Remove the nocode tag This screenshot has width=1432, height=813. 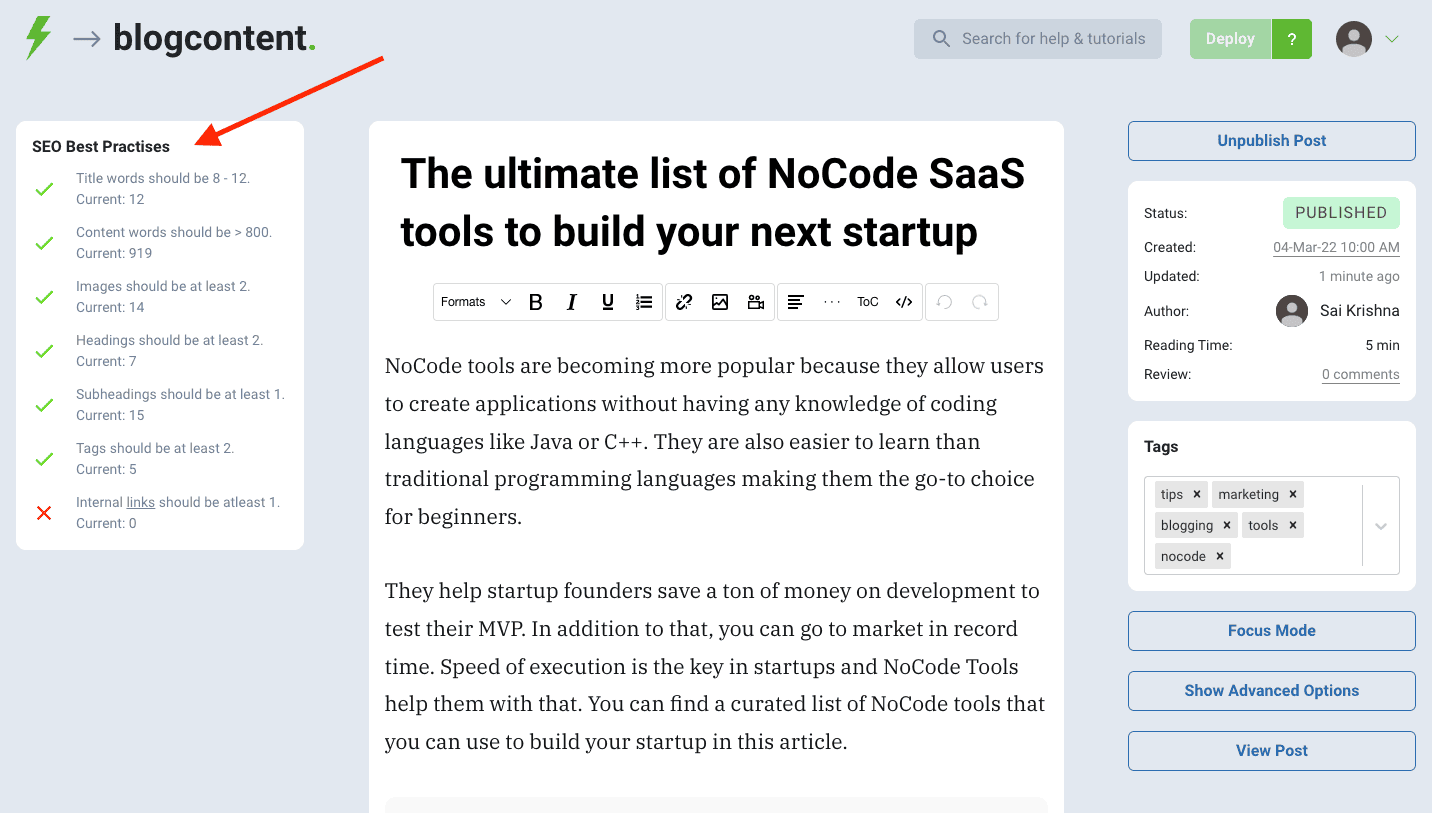(x=1220, y=556)
